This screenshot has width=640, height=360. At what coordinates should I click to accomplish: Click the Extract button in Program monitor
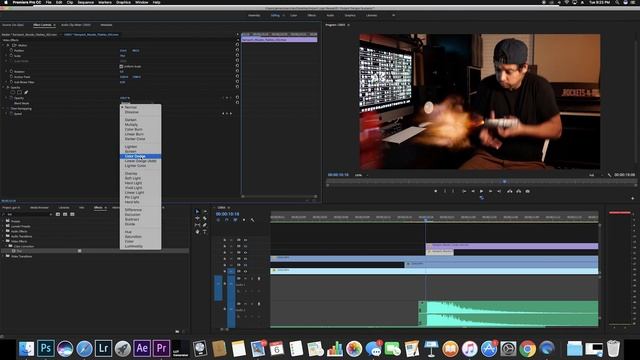518,191
